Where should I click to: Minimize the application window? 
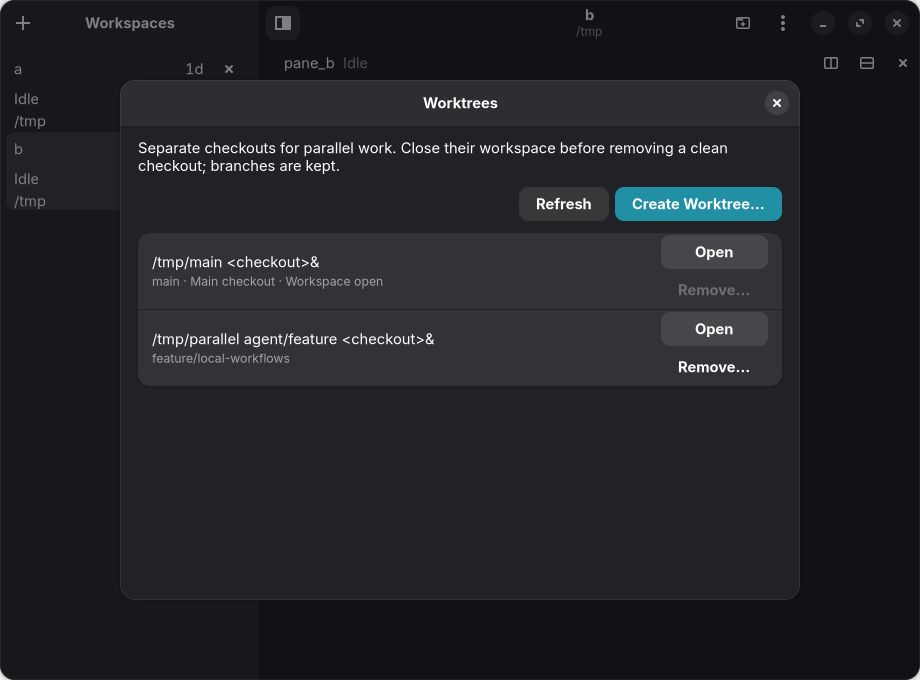point(823,23)
